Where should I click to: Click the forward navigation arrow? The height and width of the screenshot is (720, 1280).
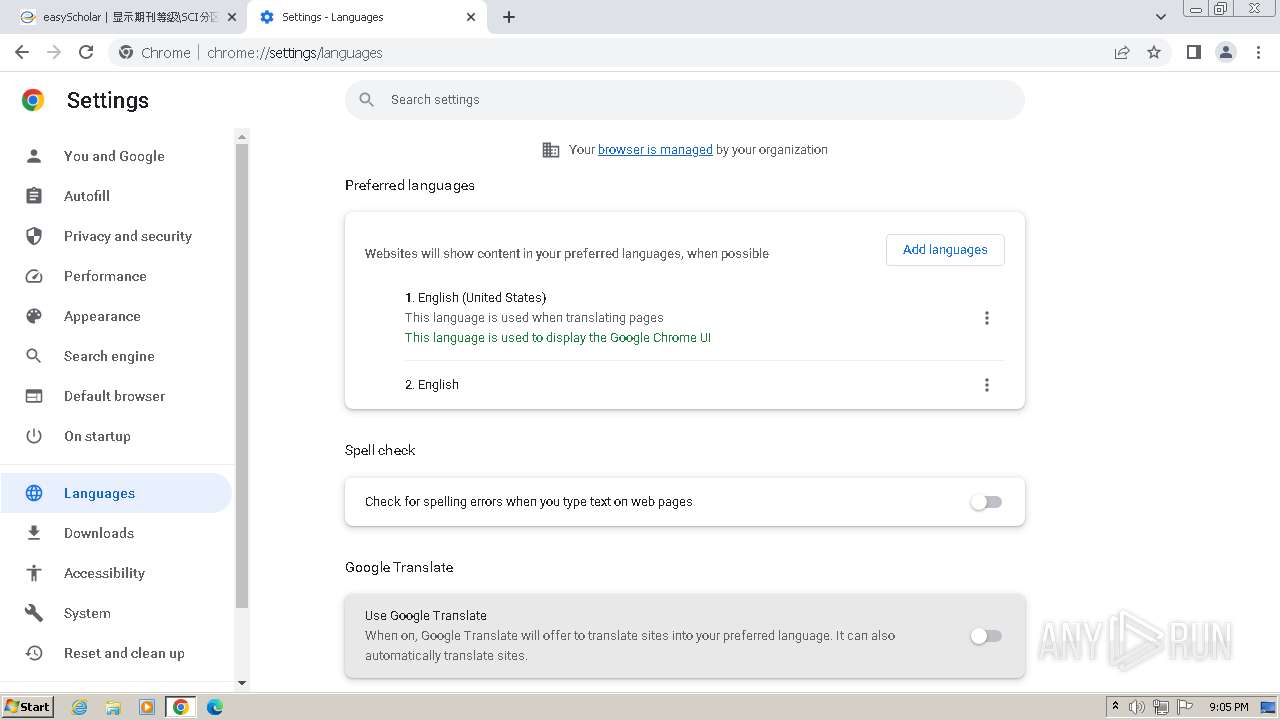click(54, 52)
